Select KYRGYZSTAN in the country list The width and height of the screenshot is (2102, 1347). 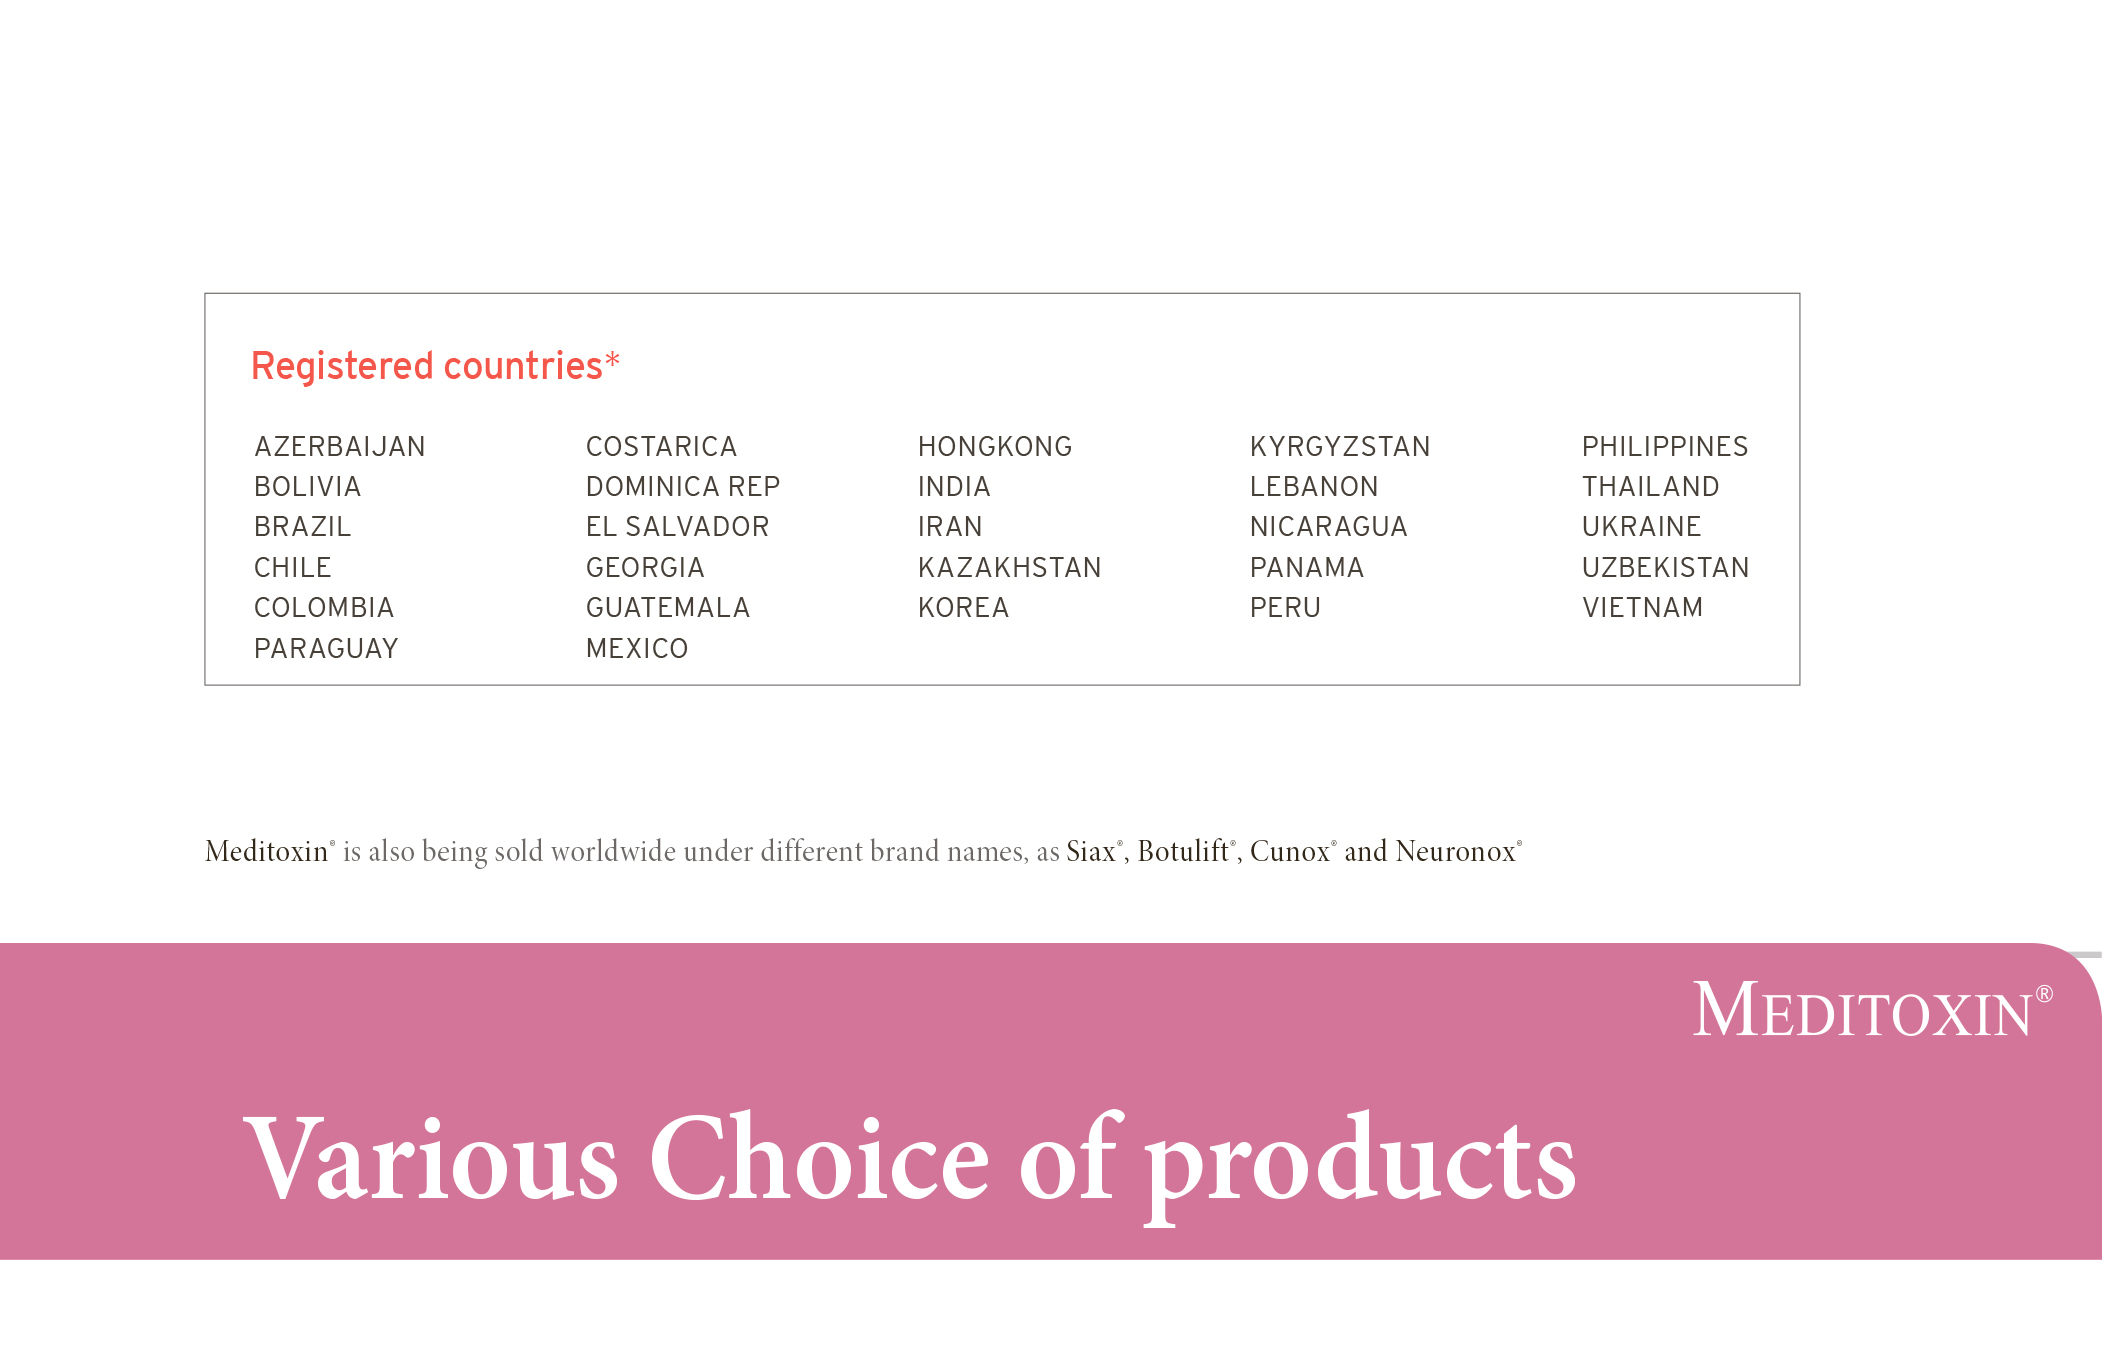tap(1340, 446)
